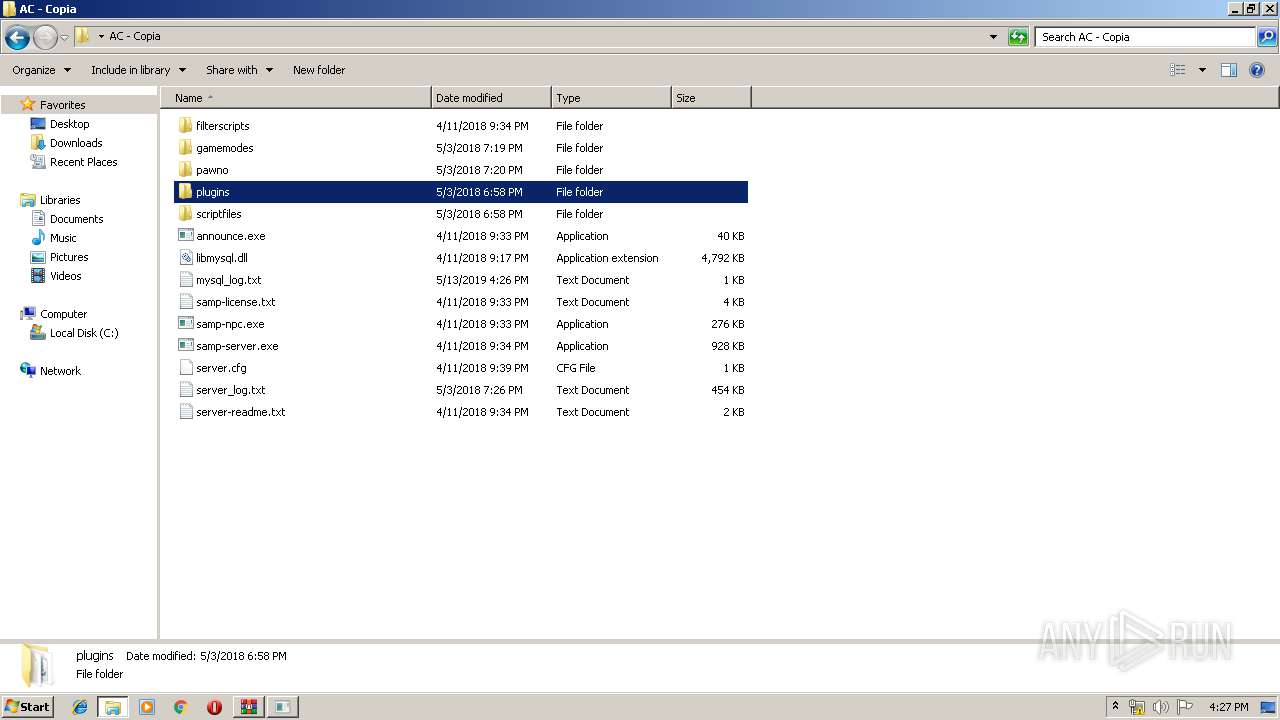Select the highlighted plugins folder row
Image resolution: width=1280 pixels, height=720 pixels.
[x=461, y=192]
